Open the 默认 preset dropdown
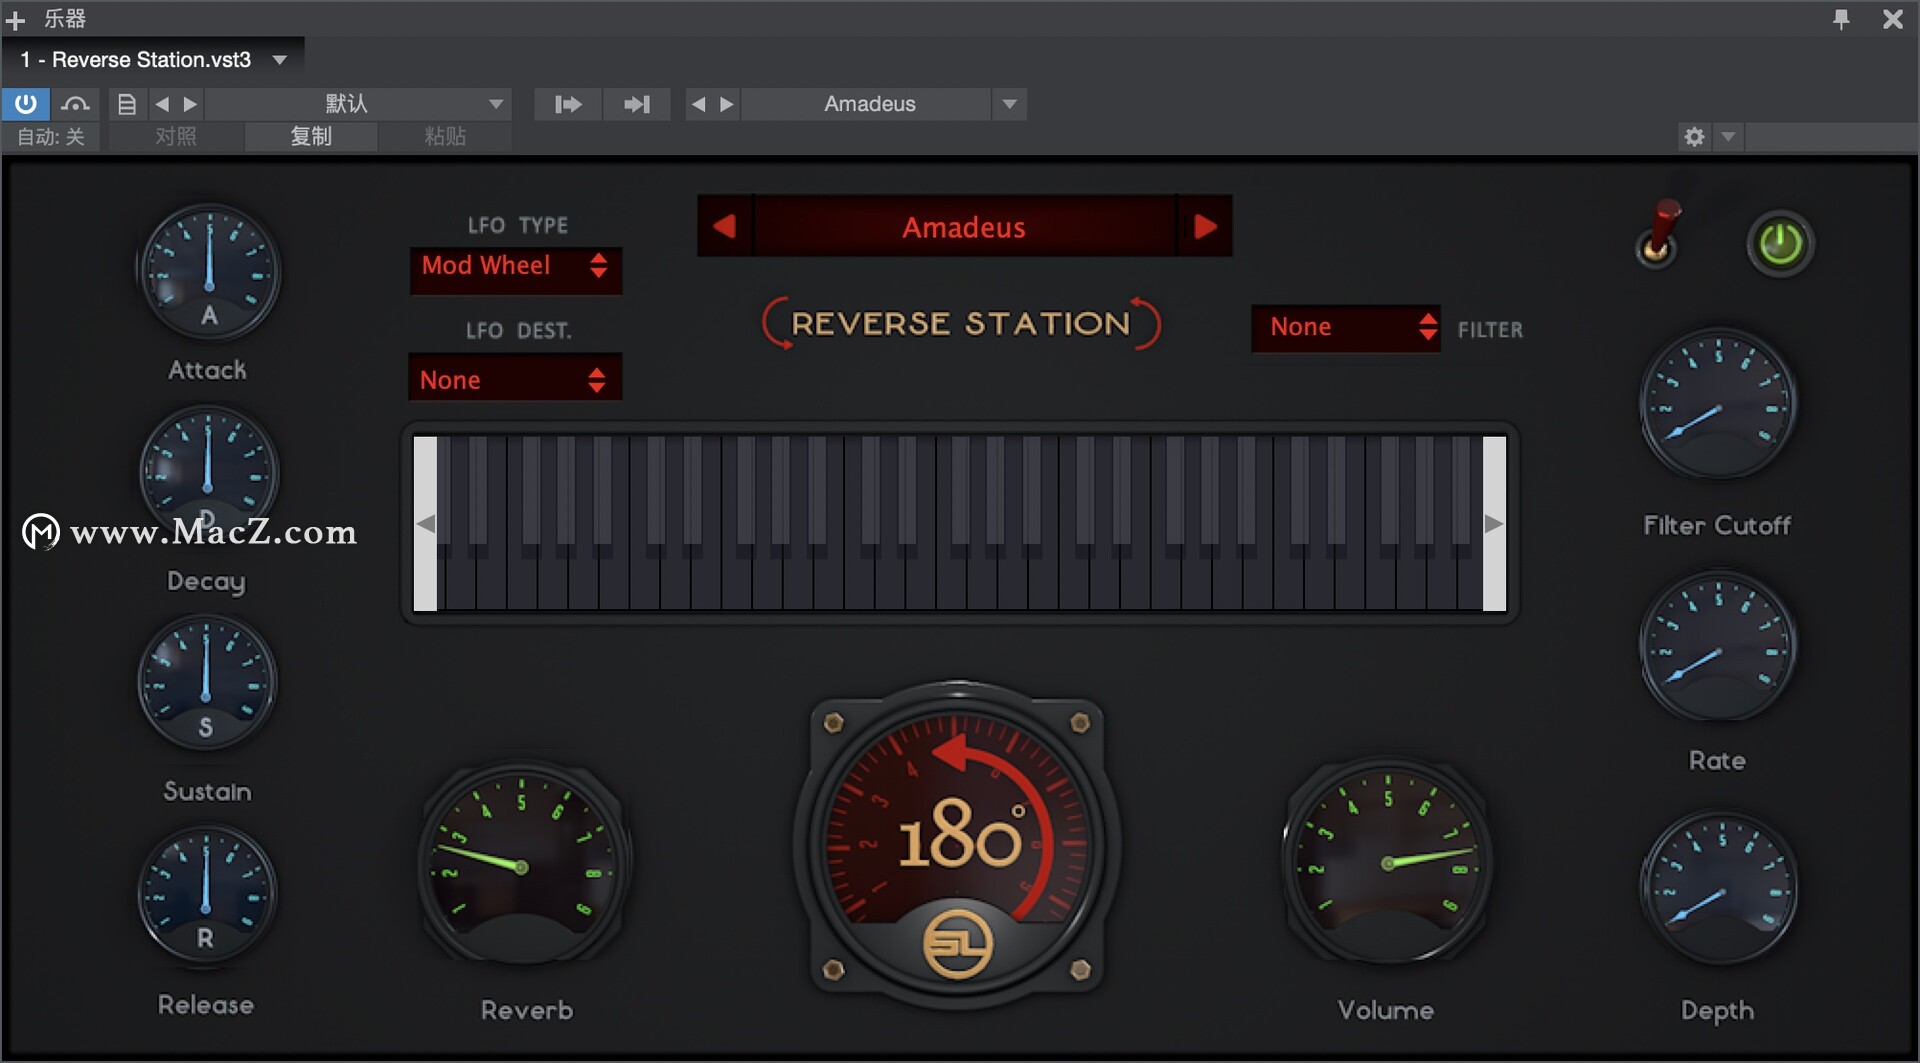Viewport: 1920px width, 1063px height. (x=360, y=103)
